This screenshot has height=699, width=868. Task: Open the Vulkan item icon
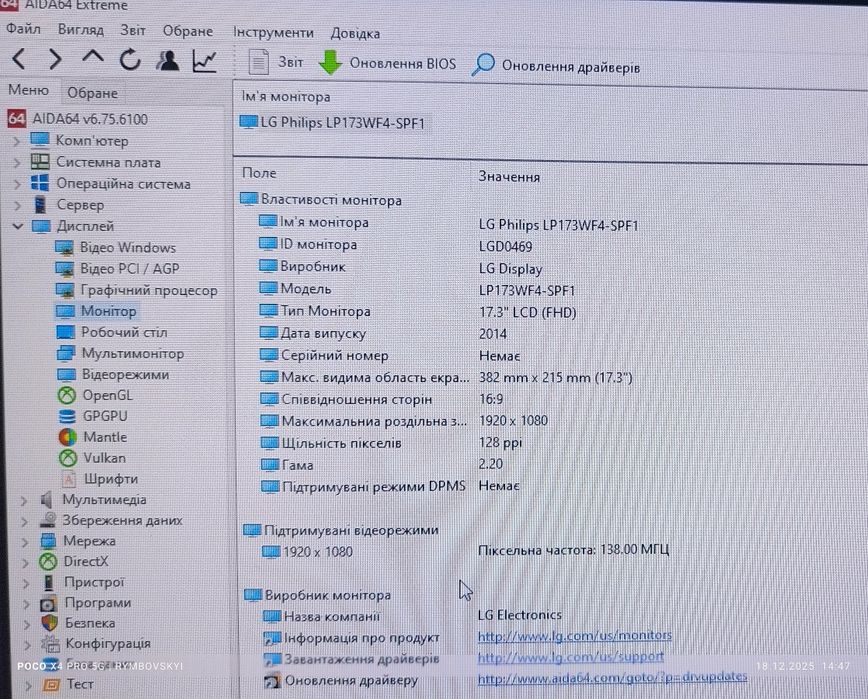[x=68, y=458]
